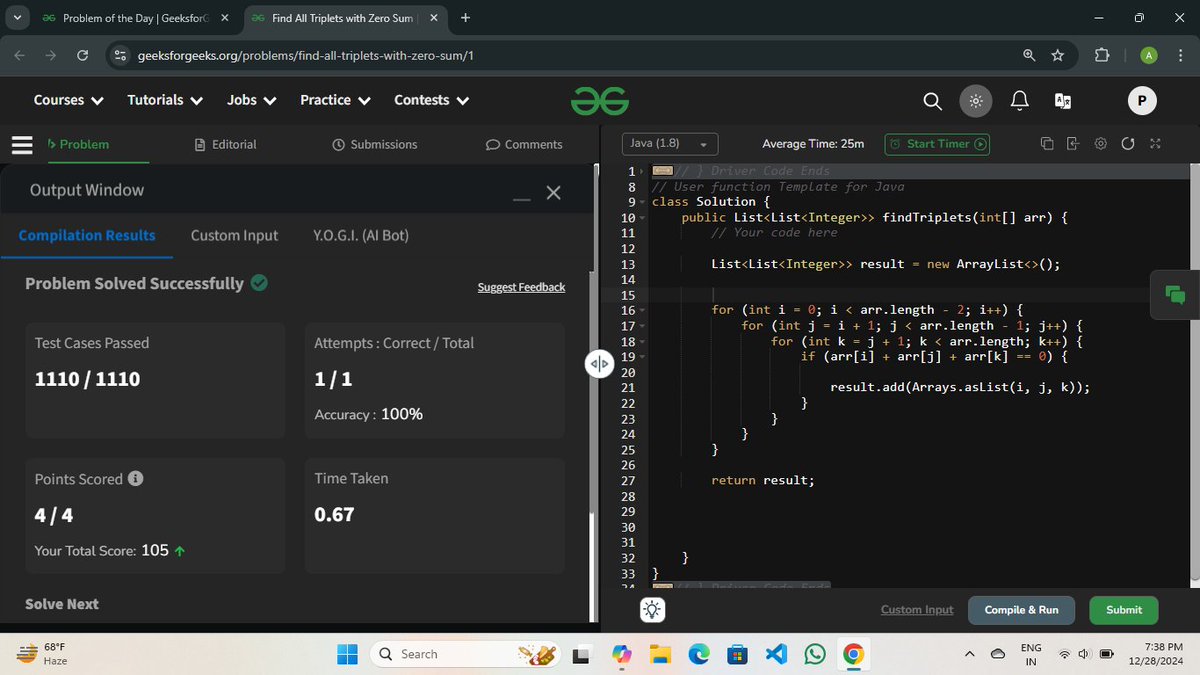The image size is (1200, 675).
Task: Click the green Submit button
Action: click(1124, 610)
